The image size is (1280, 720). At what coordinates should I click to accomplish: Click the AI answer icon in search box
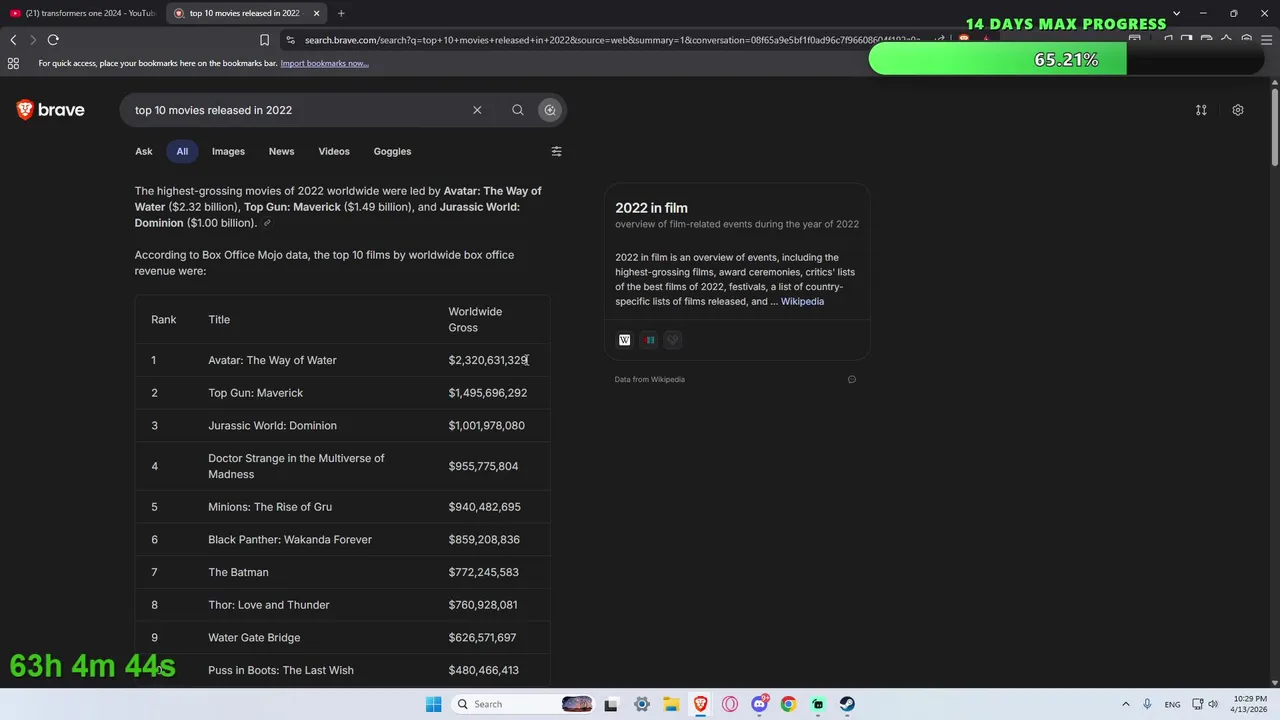tap(550, 110)
